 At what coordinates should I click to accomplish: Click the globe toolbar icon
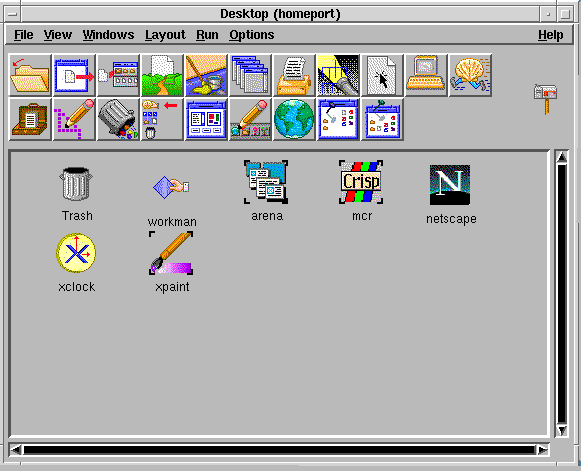(x=294, y=119)
